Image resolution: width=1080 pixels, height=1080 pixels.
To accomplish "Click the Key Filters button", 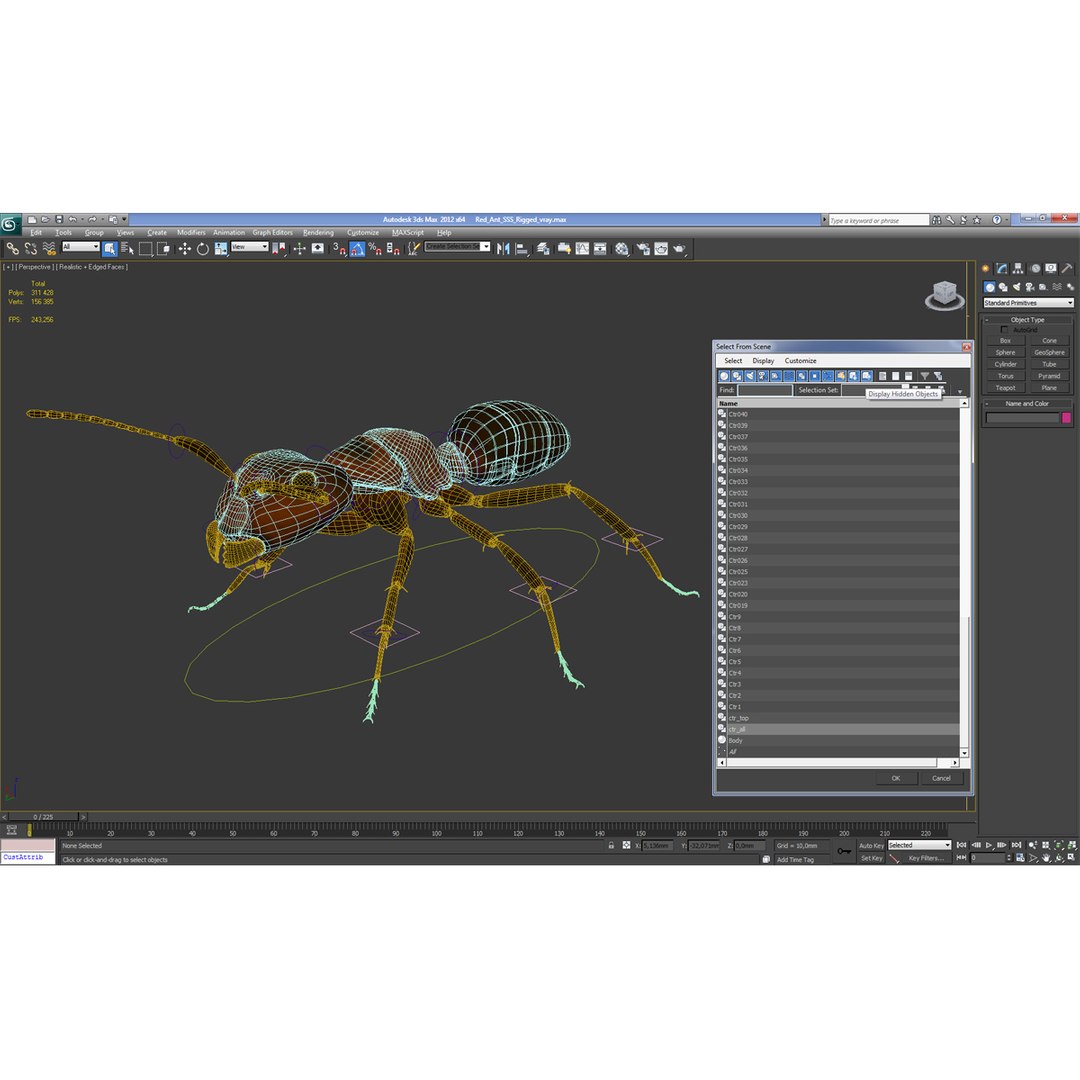I will click(926, 858).
